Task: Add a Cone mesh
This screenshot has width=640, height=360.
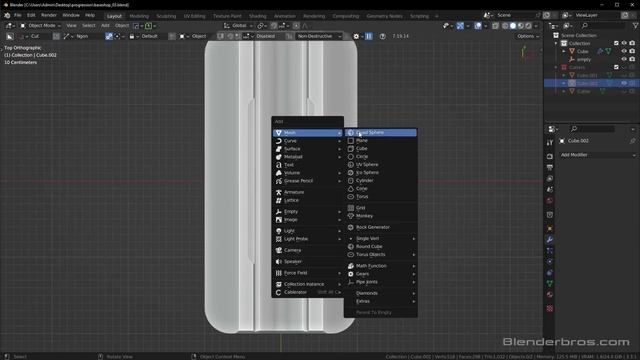Action: click(x=381, y=189)
